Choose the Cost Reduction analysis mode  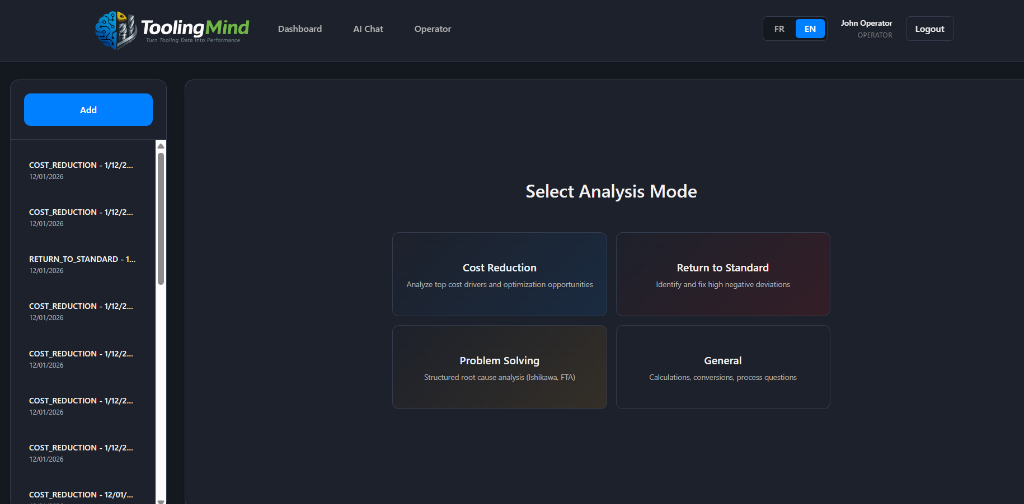point(499,274)
